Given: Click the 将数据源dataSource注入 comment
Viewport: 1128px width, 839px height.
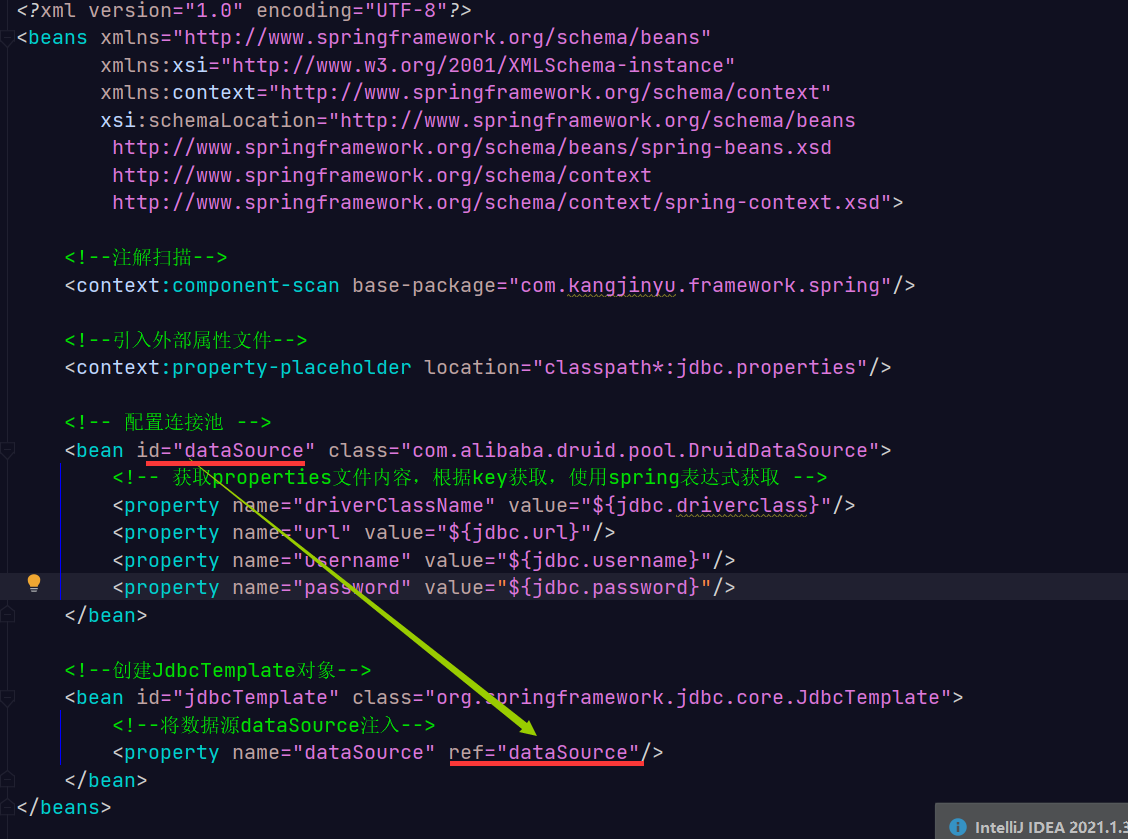Looking at the screenshot, I should pyautogui.click(x=274, y=725).
